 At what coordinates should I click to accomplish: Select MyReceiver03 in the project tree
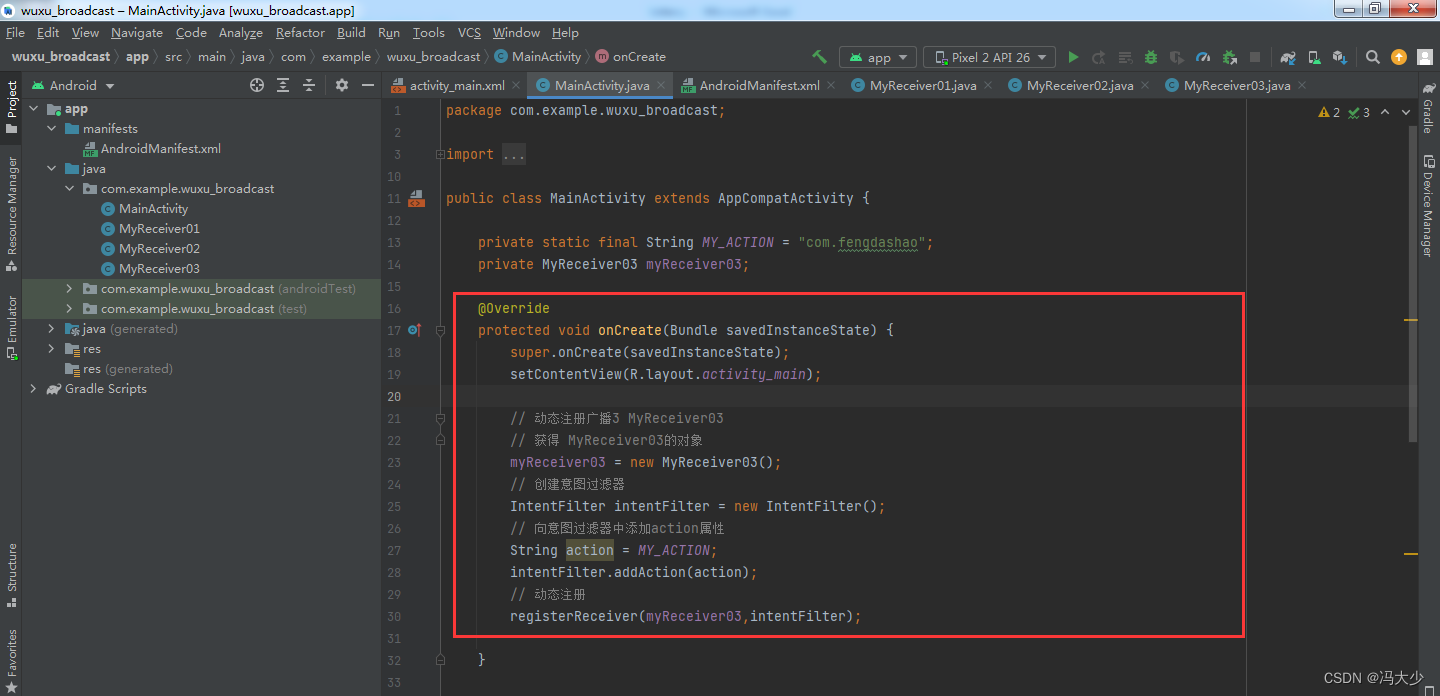pyautogui.click(x=159, y=268)
